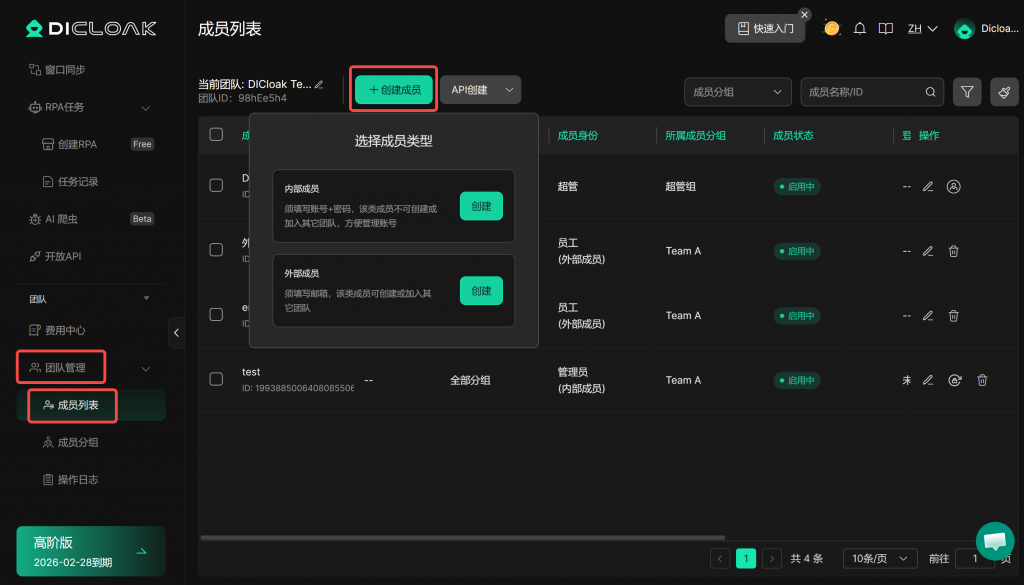The image size is (1024, 585).
Task: Go to 费用中心 in the sidebar
Action: point(65,331)
